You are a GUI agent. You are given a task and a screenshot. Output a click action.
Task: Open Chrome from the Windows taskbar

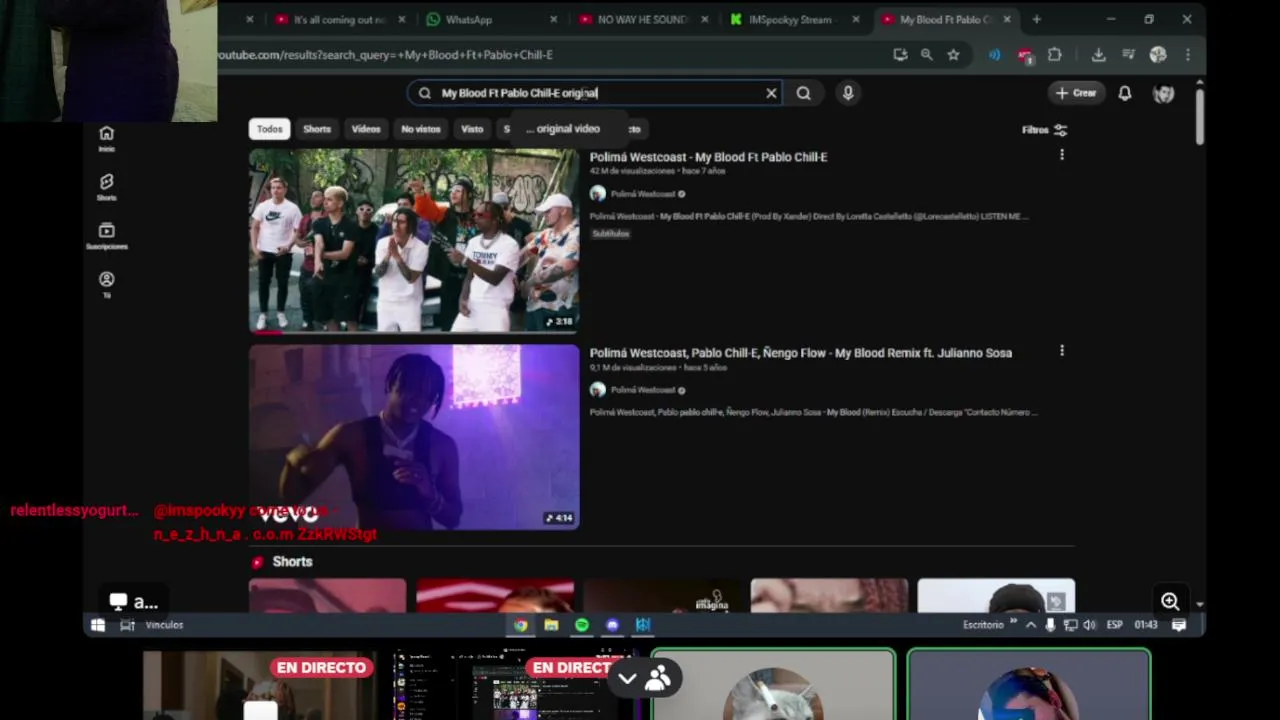click(521, 625)
